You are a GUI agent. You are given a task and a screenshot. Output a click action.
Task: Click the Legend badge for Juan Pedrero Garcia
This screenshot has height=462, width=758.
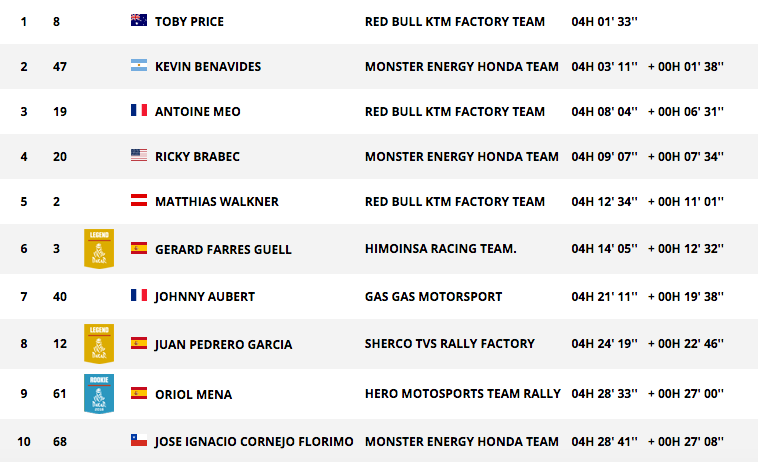[x=99, y=344]
